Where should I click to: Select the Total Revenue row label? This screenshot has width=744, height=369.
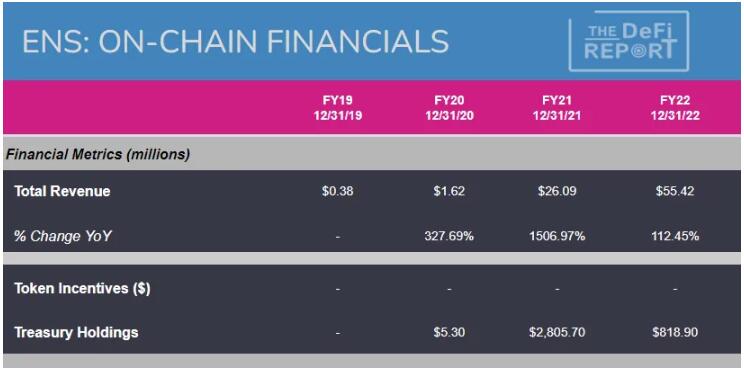(62, 191)
